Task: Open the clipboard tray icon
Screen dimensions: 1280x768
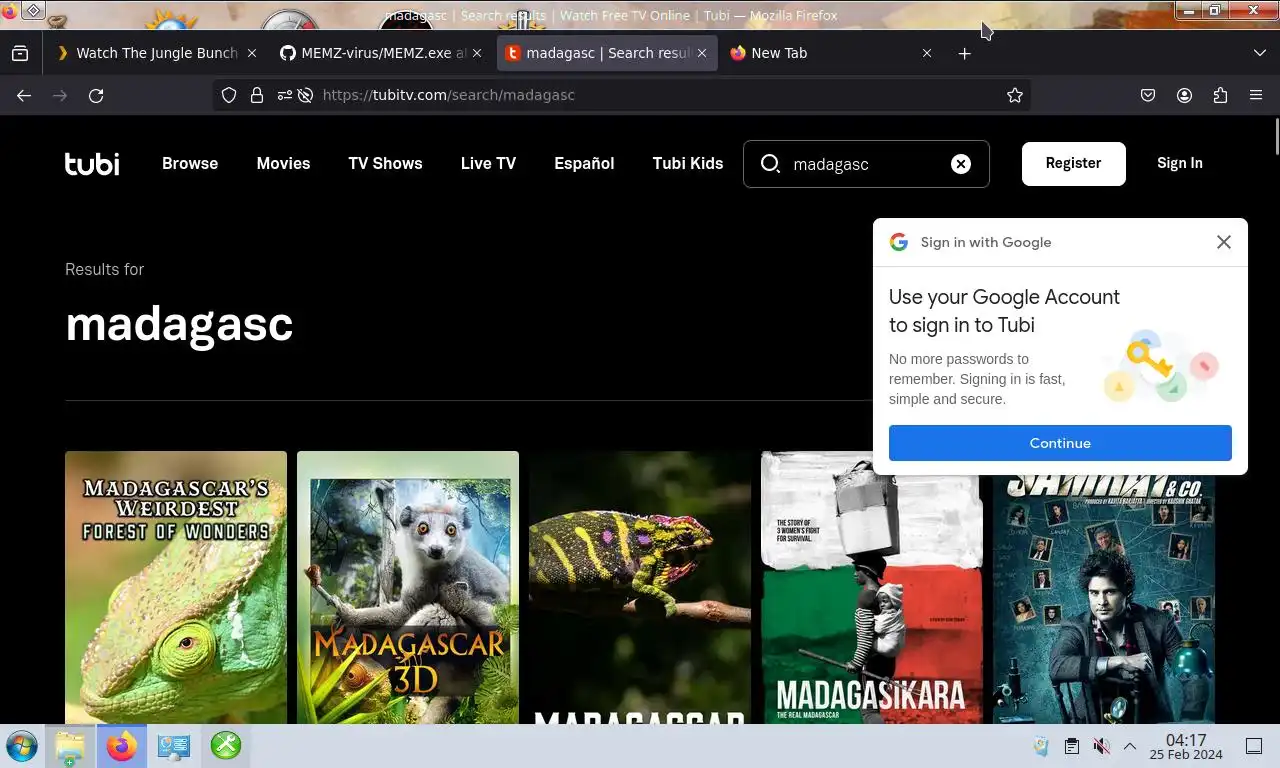Action: click(x=1071, y=746)
